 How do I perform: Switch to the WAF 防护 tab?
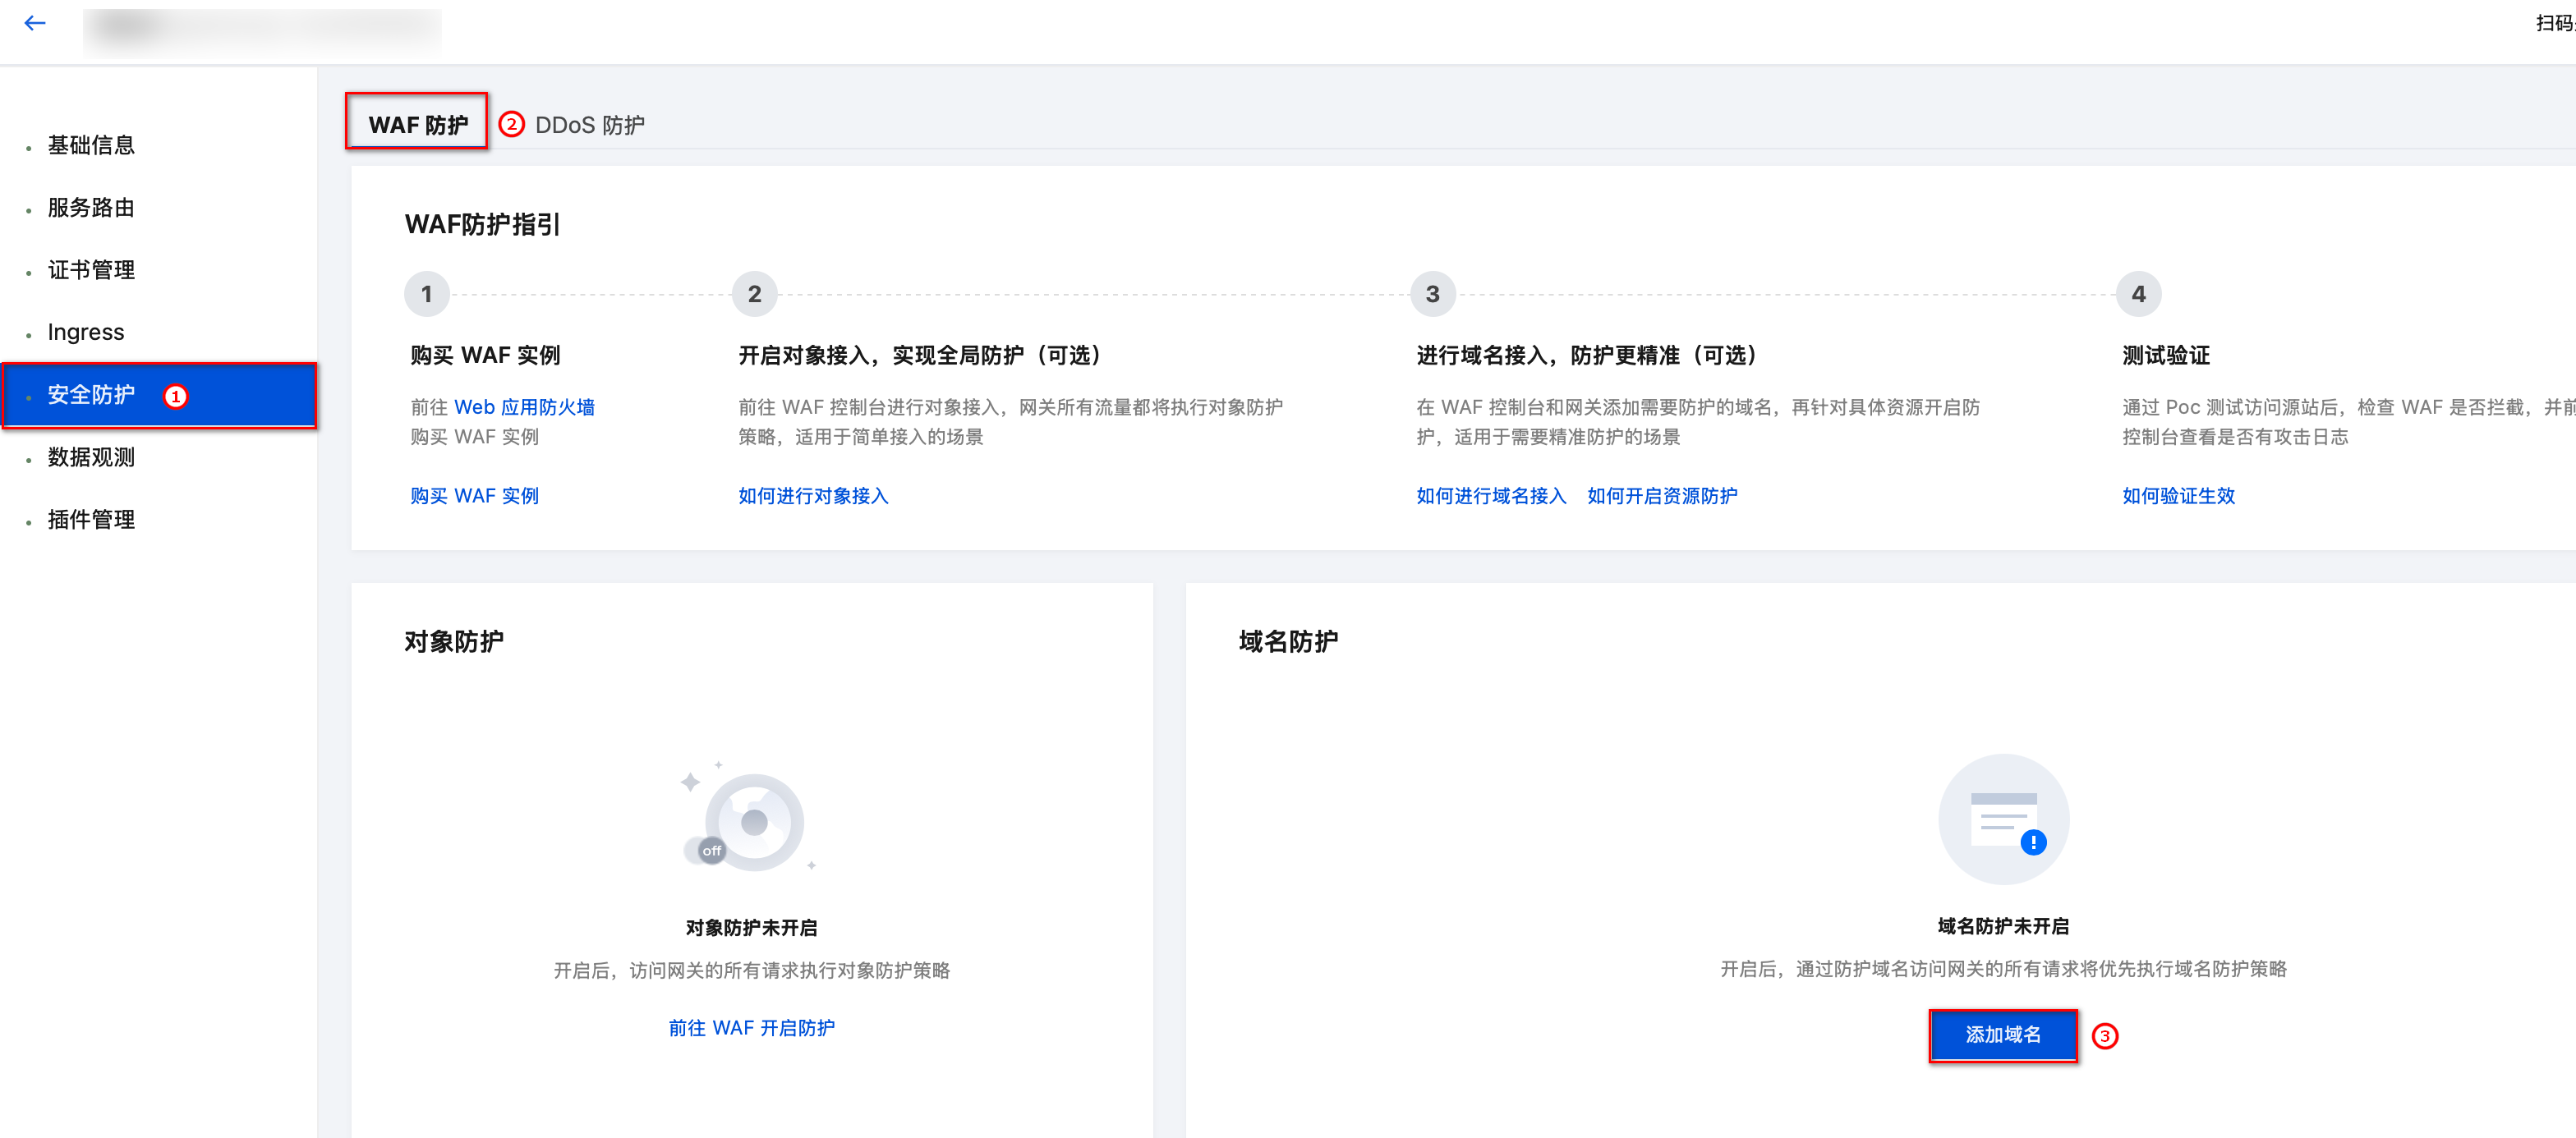[x=417, y=124]
